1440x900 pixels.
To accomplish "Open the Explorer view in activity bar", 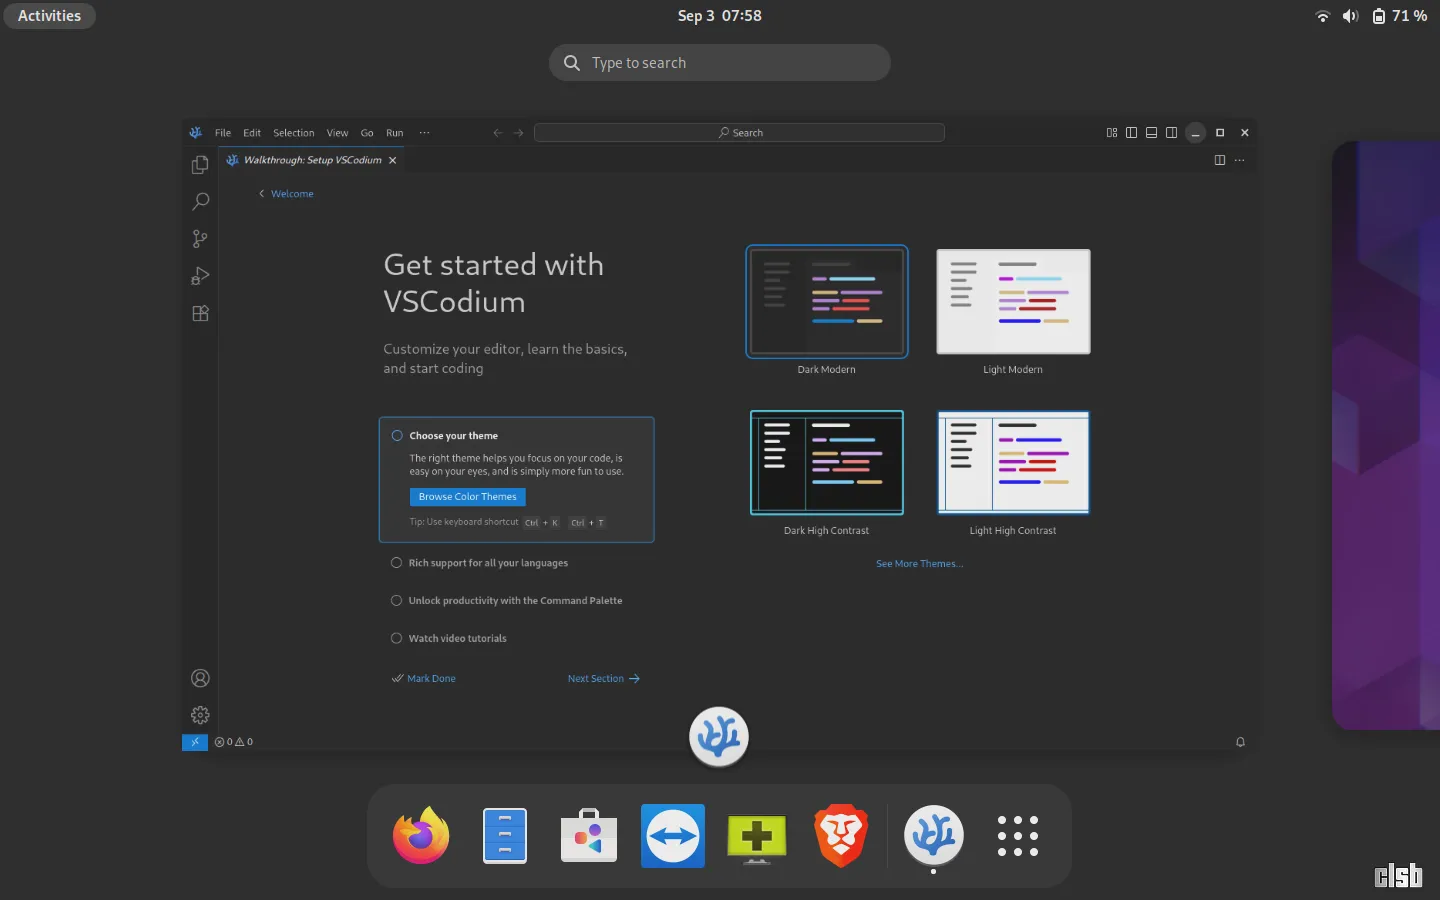I will click(200, 164).
